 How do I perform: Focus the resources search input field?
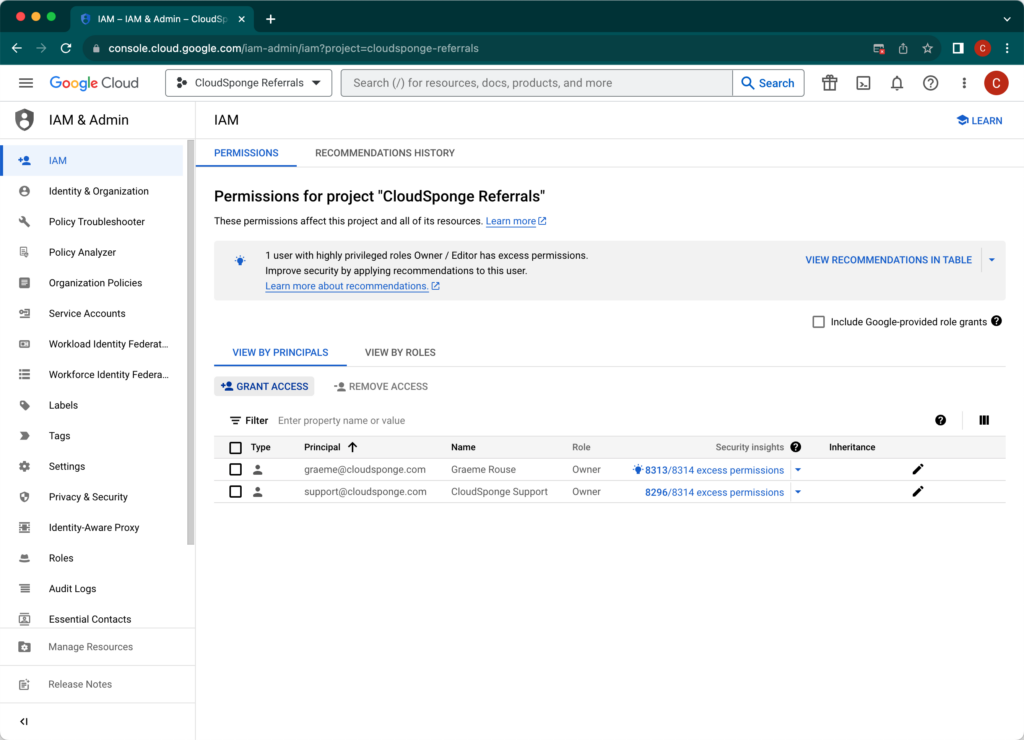537,83
